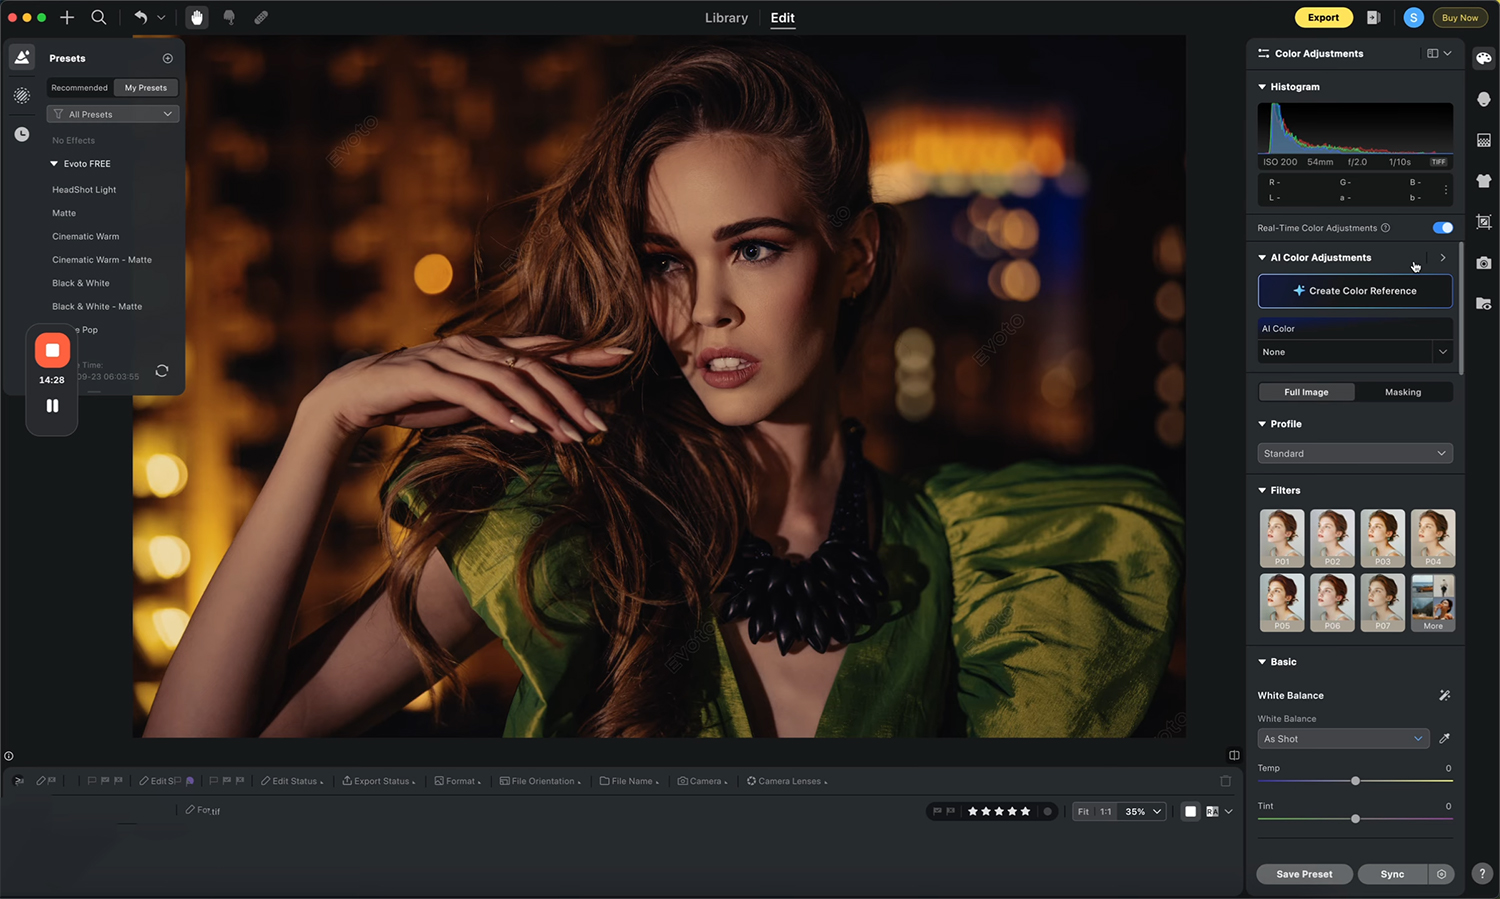1500x899 pixels.
Task: Refresh presets with the circular arrow icon
Action: click(x=162, y=371)
